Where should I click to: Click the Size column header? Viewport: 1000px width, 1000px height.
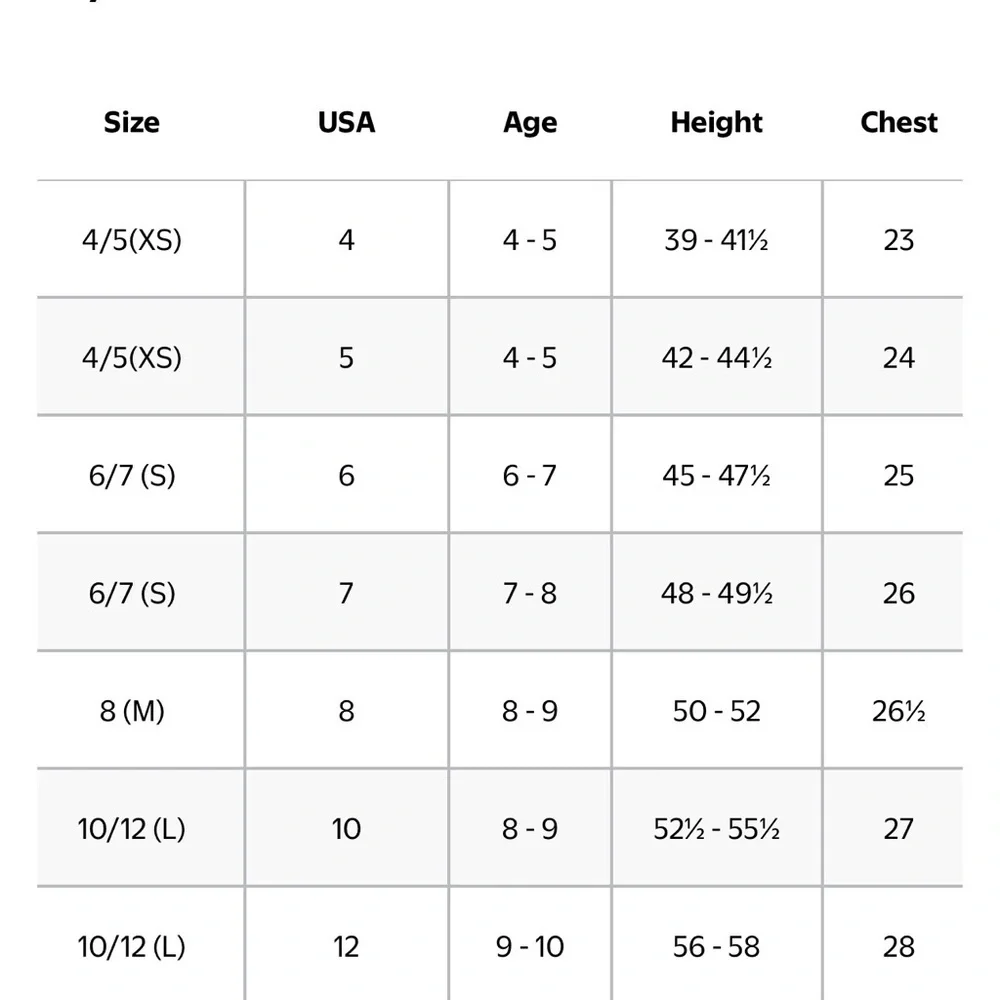click(x=131, y=122)
